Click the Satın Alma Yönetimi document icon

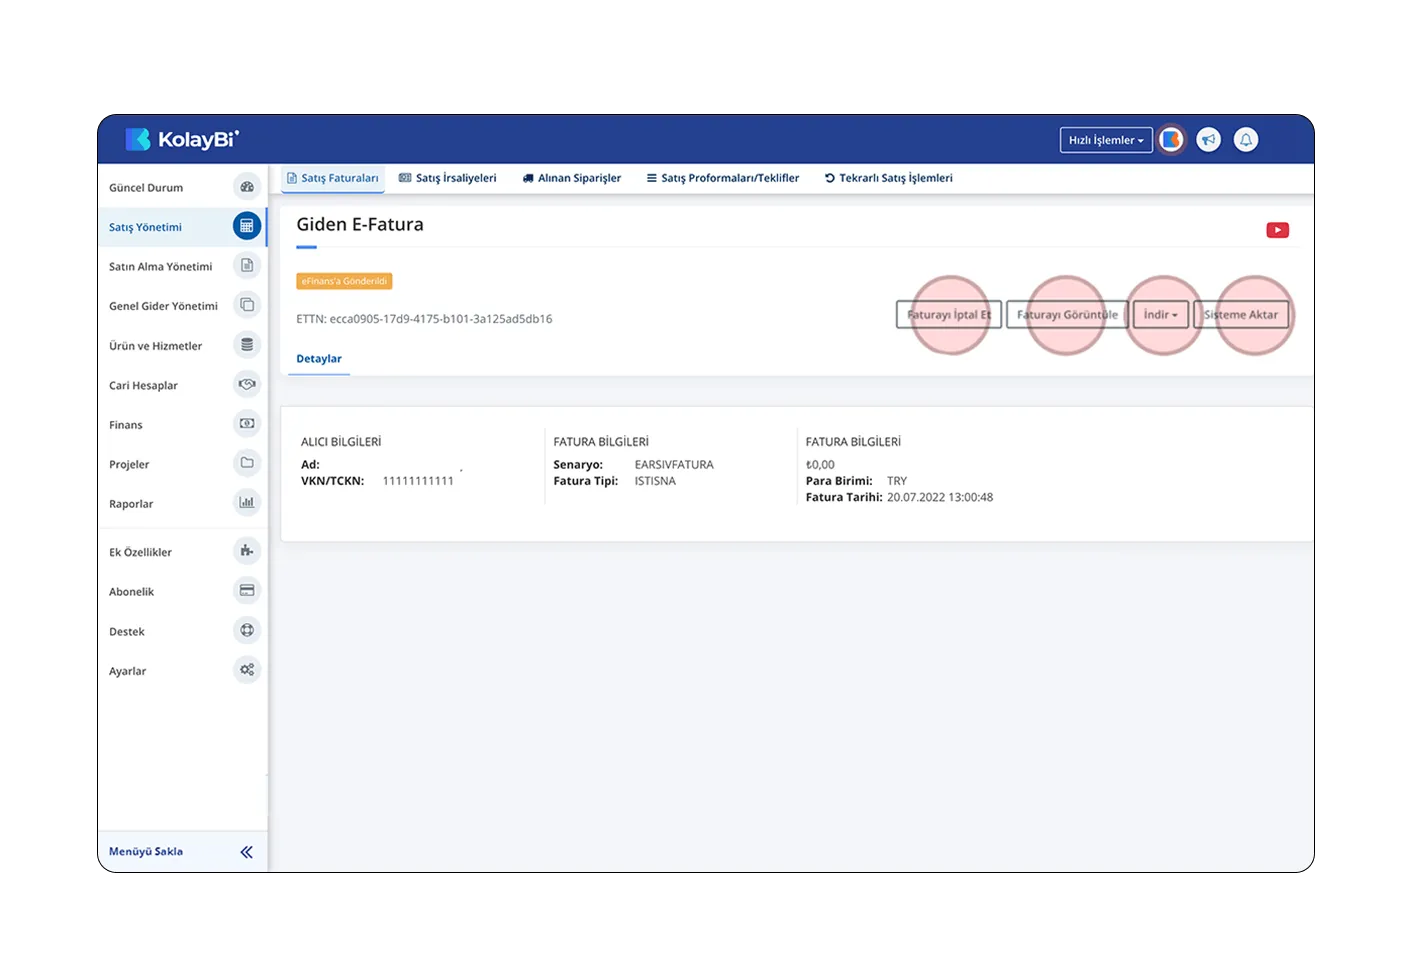pyautogui.click(x=247, y=266)
